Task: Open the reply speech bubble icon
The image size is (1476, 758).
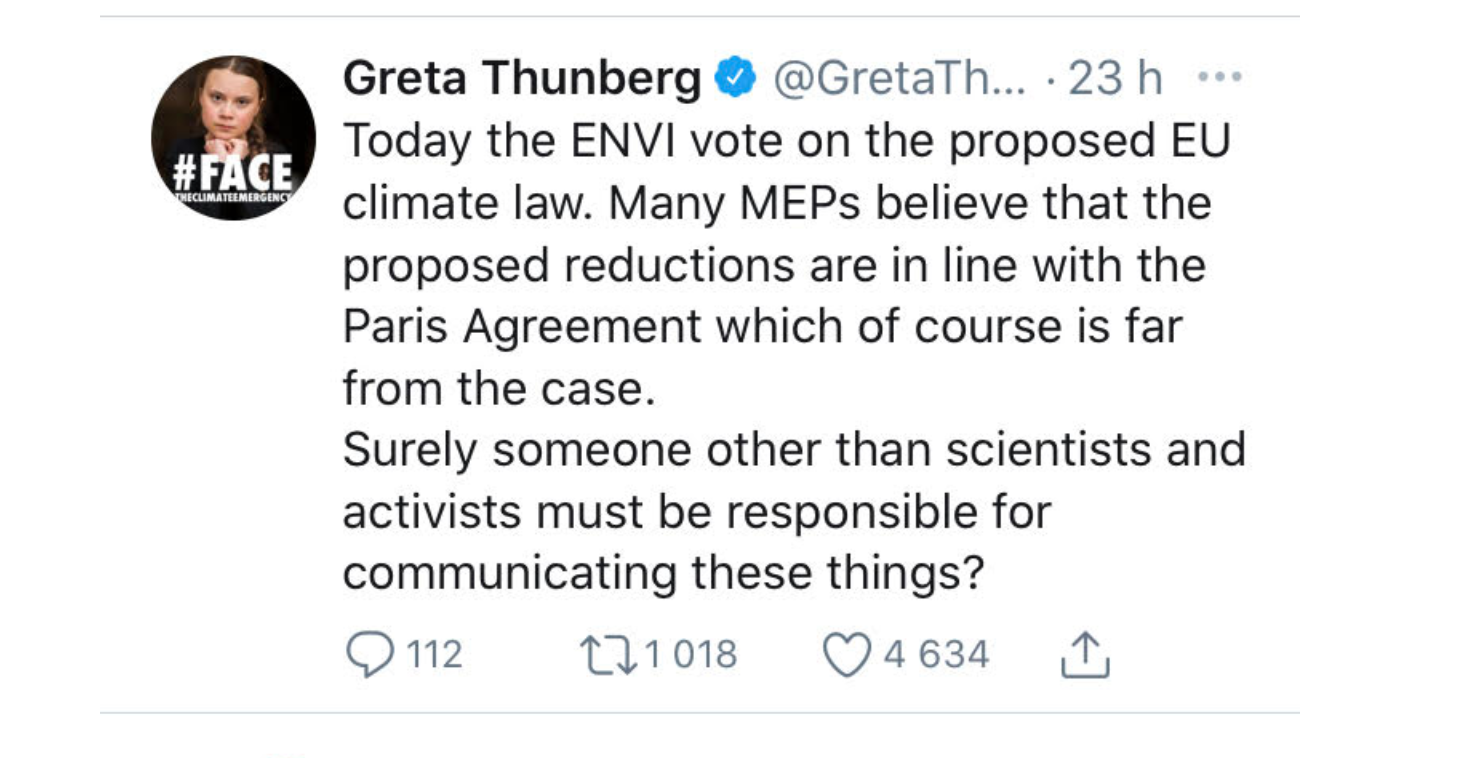Action: pos(368,655)
